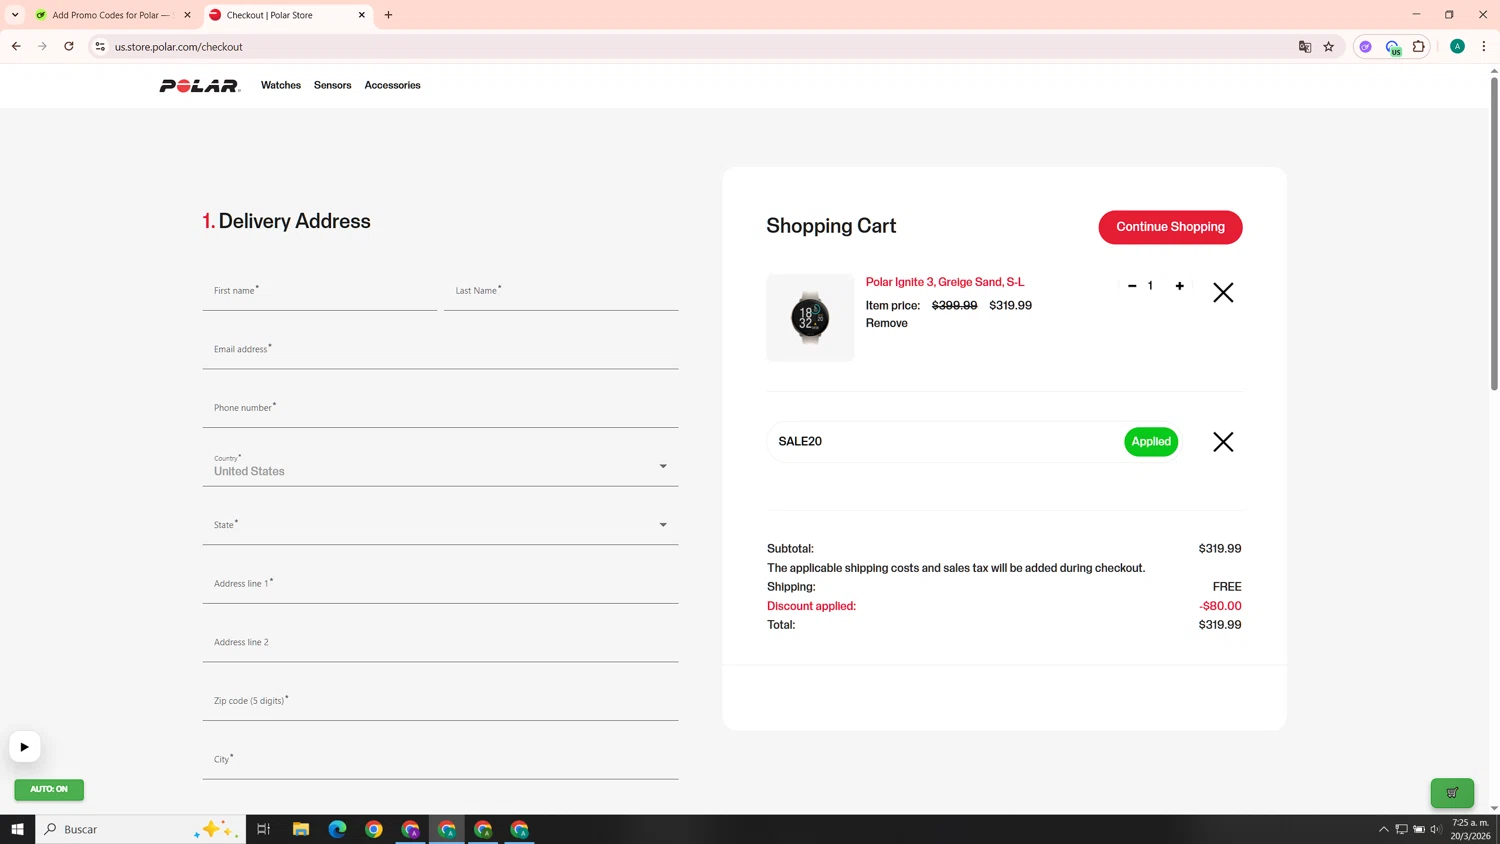Increase quantity with the plus icon
This screenshot has width=1500, height=844.
tap(1180, 286)
